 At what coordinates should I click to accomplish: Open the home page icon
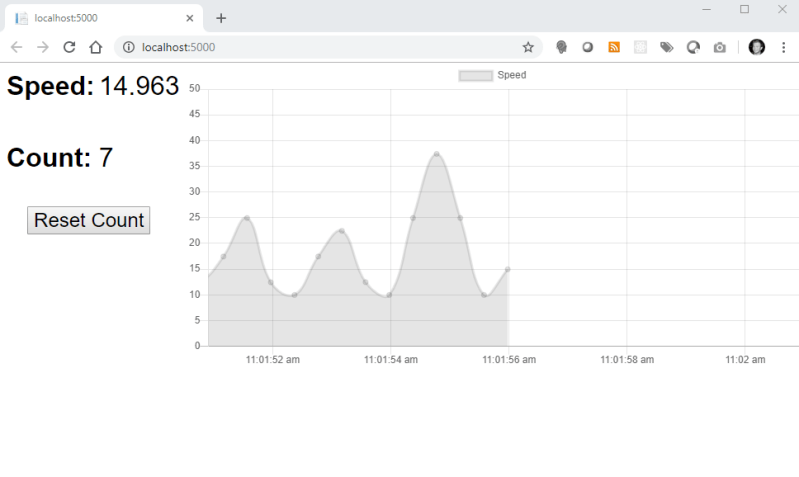pos(96,47)
